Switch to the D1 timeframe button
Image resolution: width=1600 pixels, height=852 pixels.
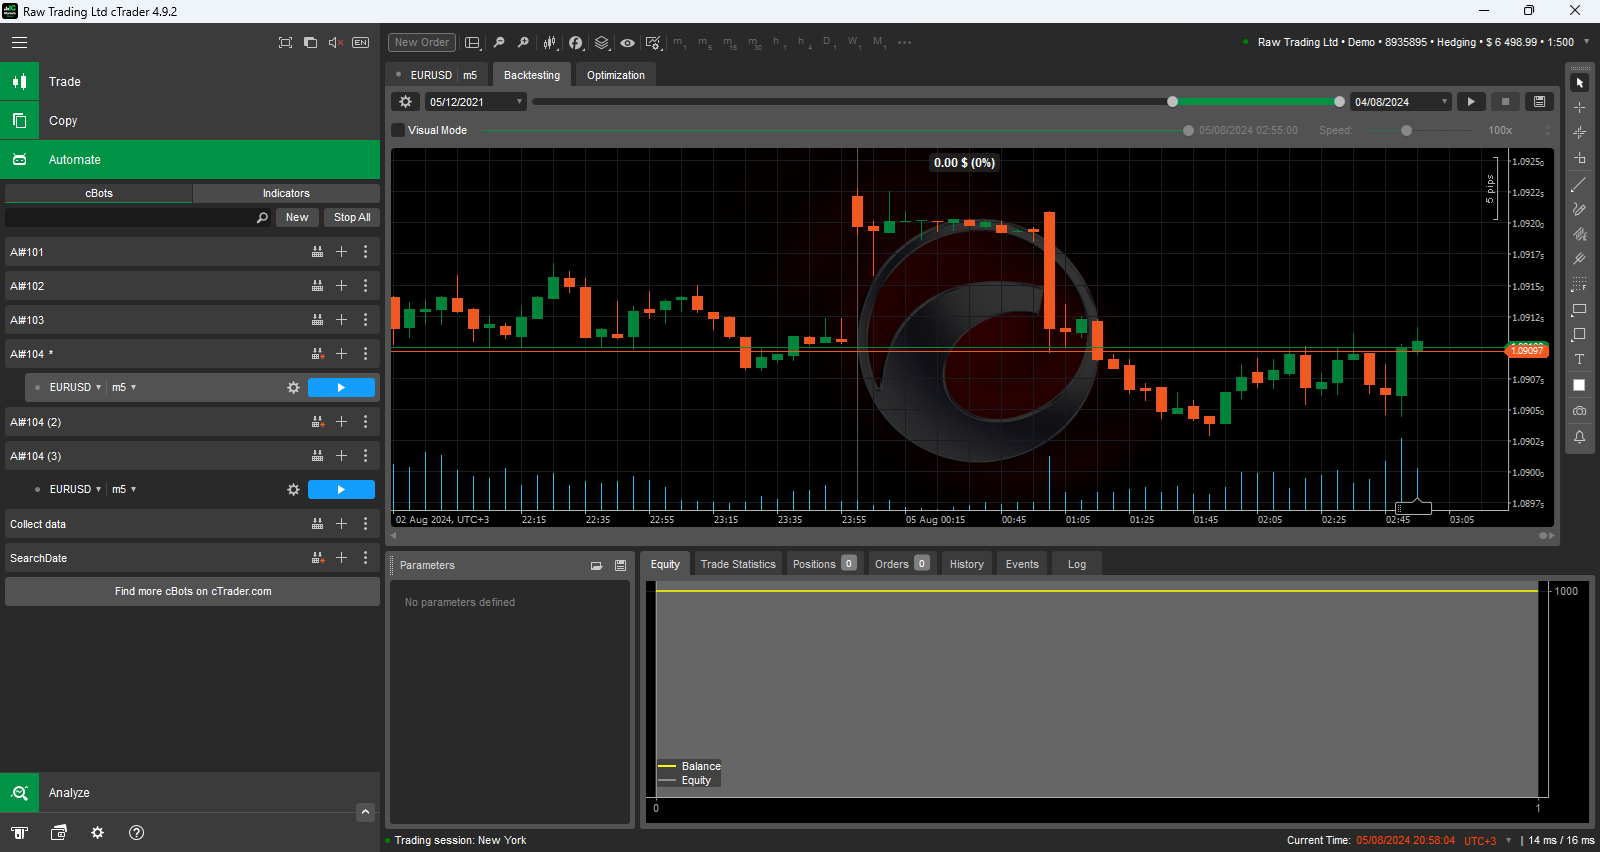coord(828,43)
